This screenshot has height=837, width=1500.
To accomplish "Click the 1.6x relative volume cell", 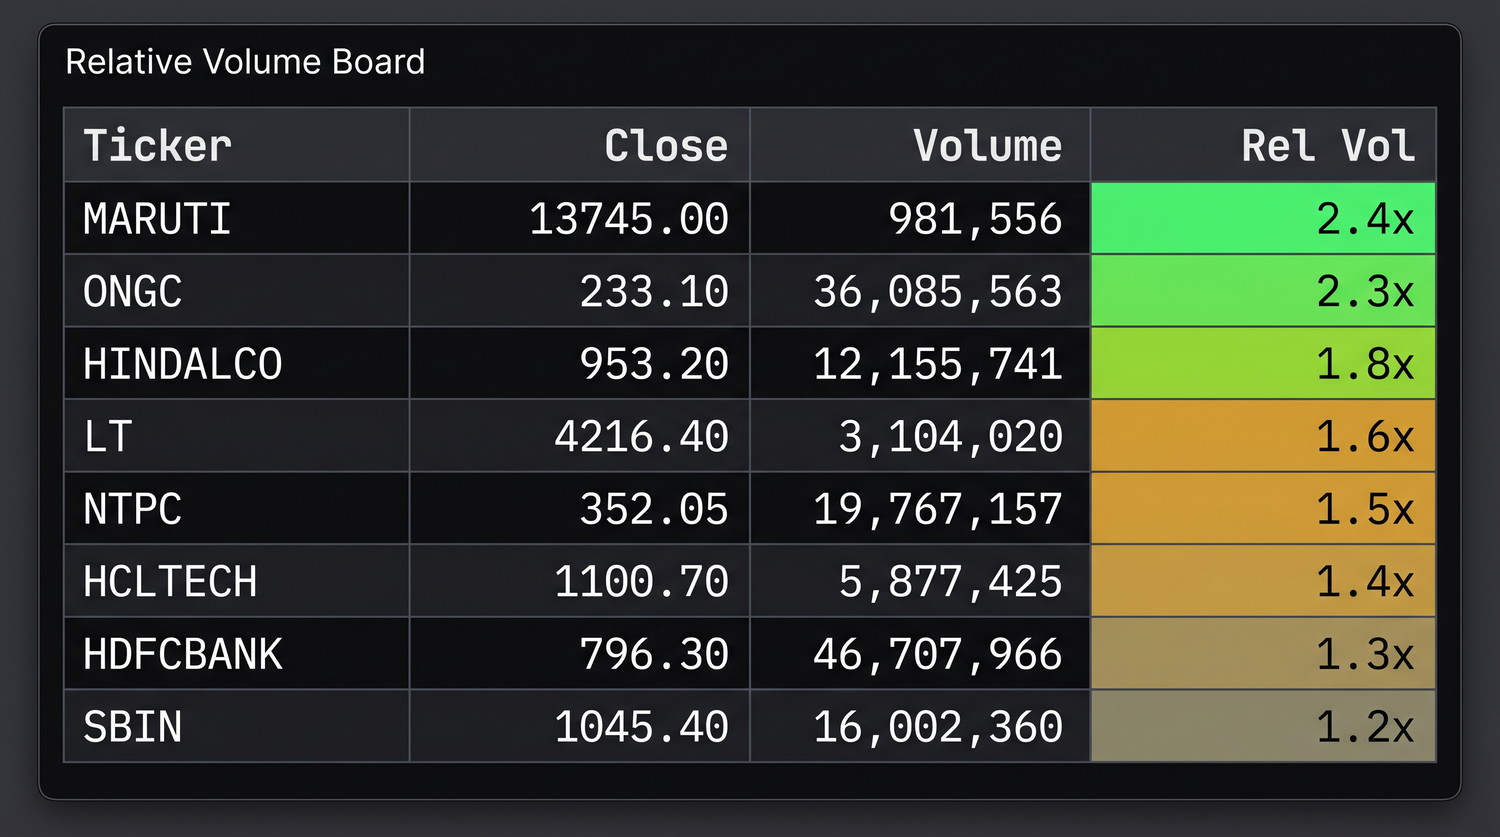I will point(1263,436).
